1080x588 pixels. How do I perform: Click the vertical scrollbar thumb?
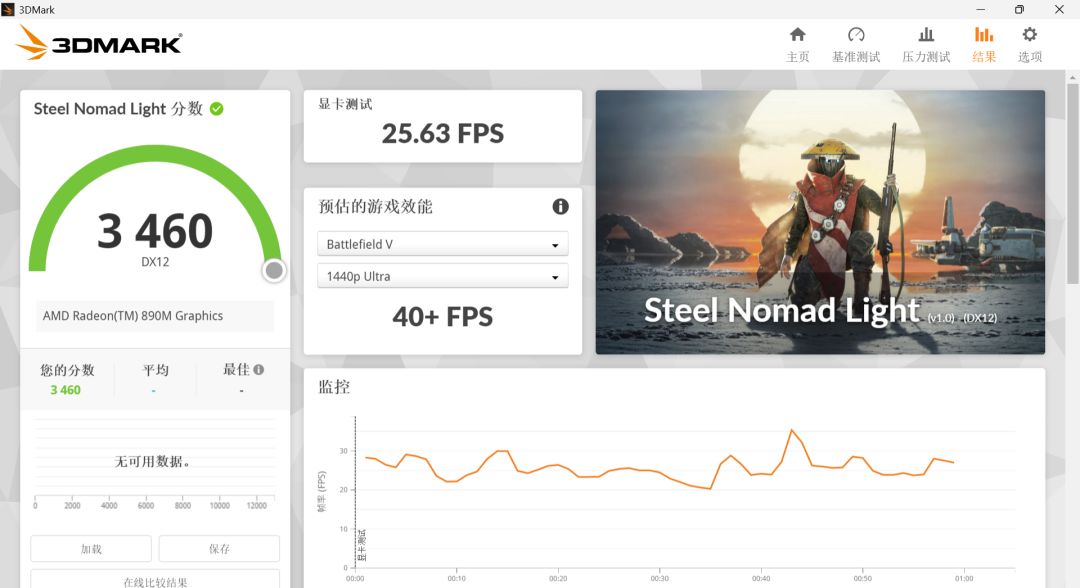click(1072, 182)
